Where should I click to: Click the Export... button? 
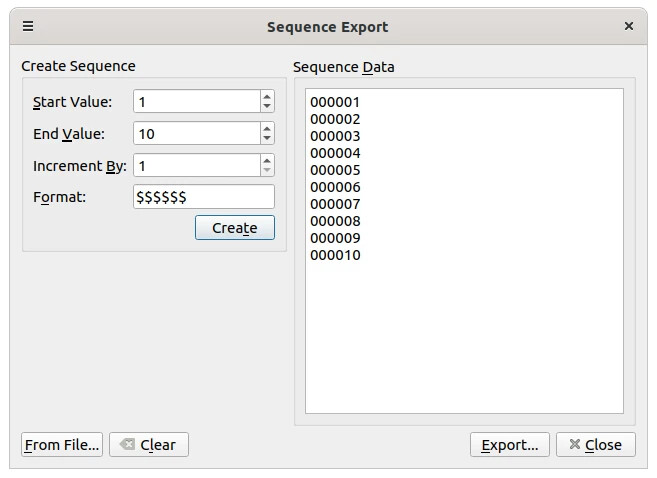point(509,445)
